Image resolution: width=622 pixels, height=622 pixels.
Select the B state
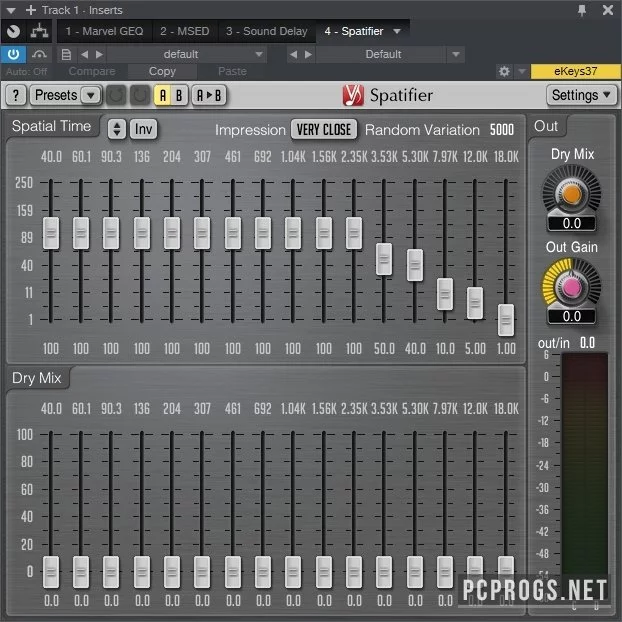pyautogui.click(x=179, y=96)
